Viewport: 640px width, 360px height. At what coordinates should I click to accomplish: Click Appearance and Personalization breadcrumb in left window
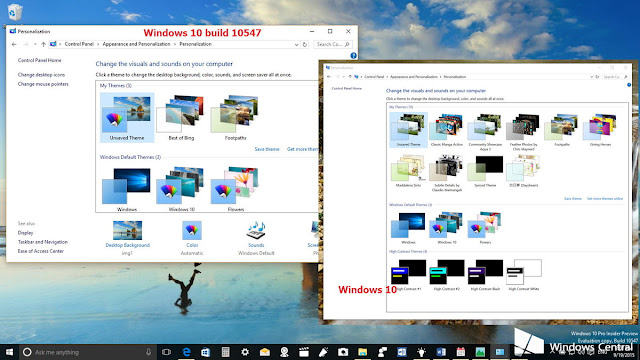point(136,44)
